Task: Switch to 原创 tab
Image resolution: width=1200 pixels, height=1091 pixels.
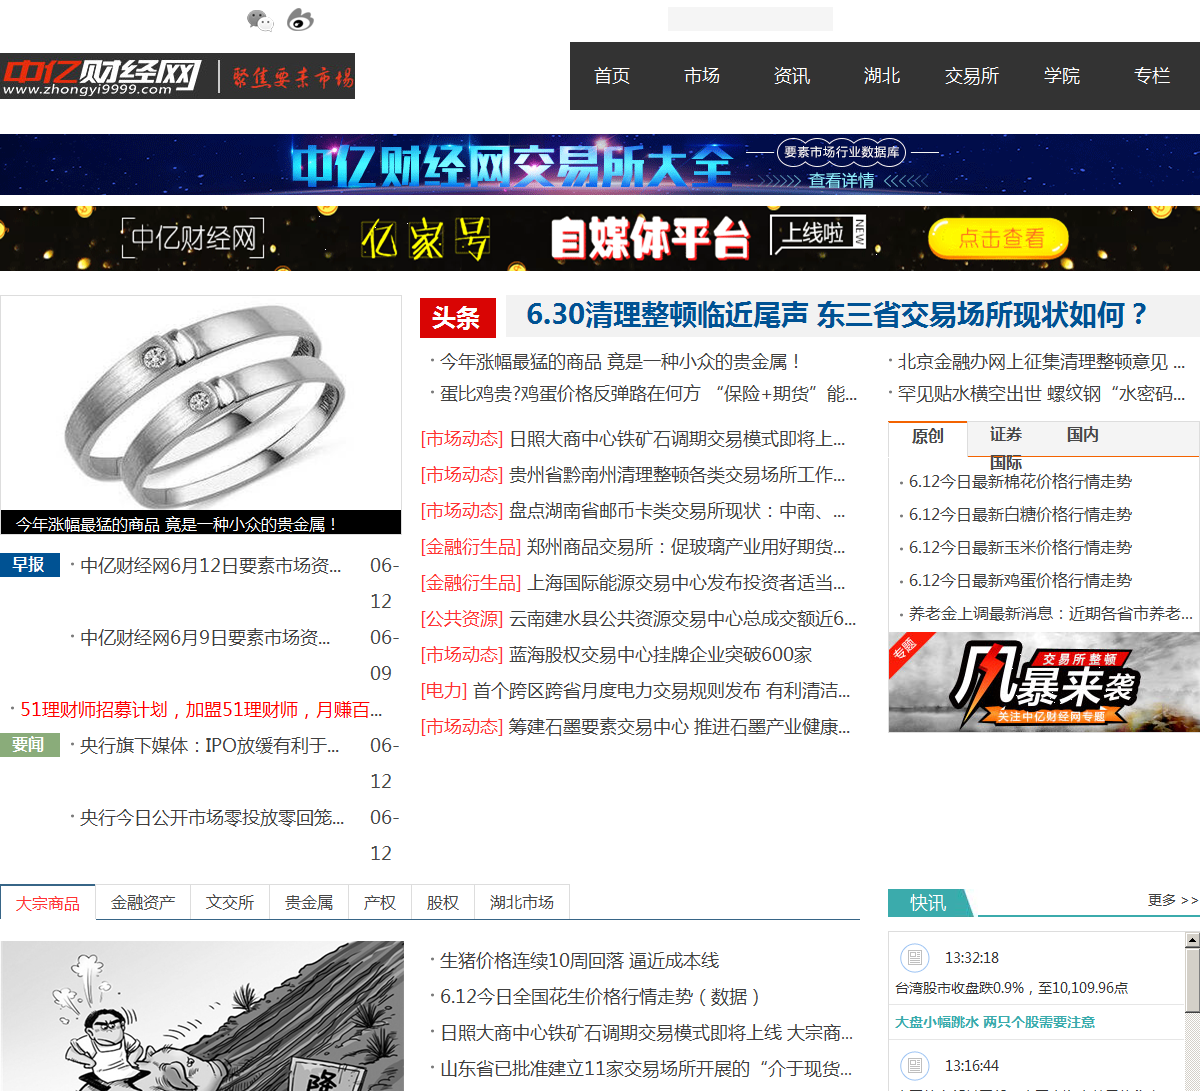Action: pos(928,435)
